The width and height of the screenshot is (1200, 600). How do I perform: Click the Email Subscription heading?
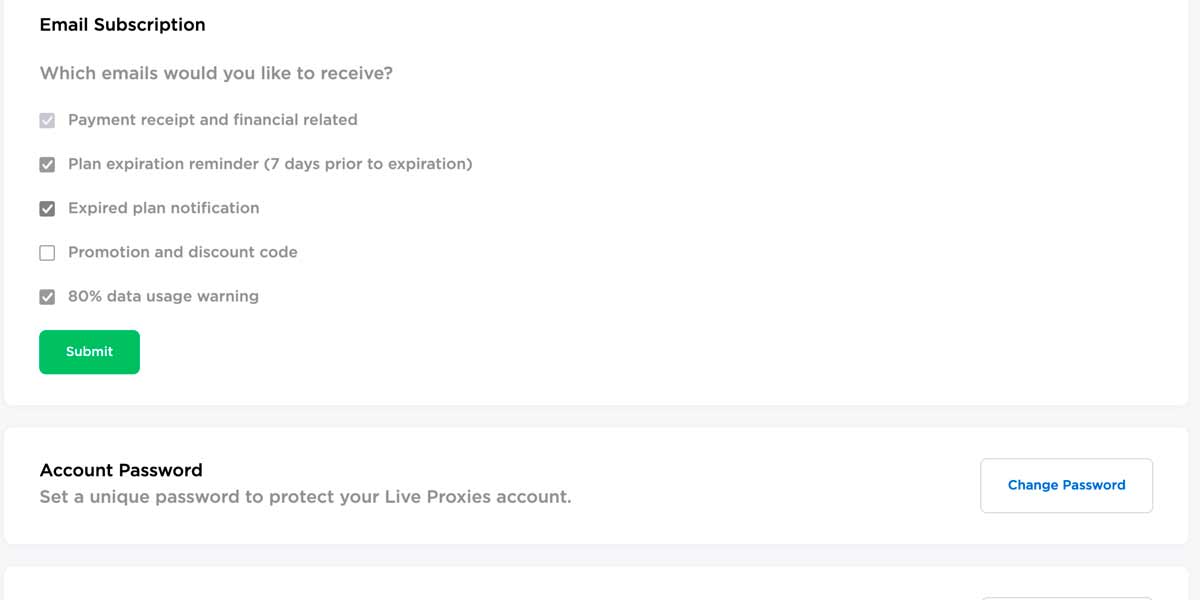coord(122,25)
